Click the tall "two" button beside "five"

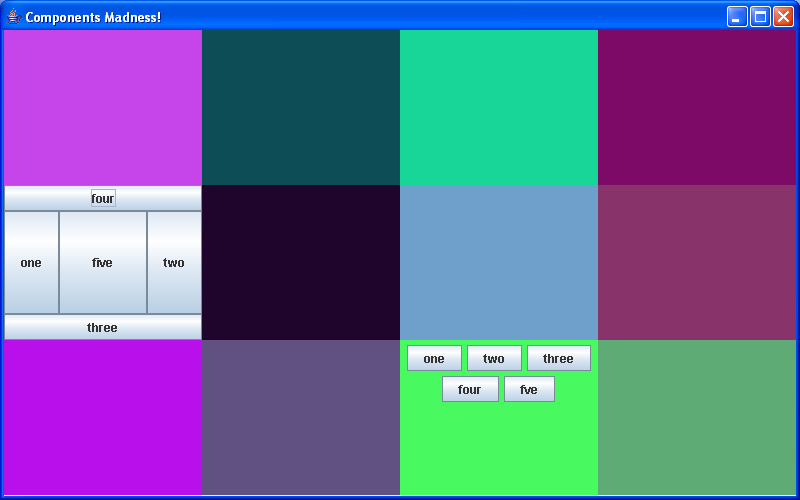[174, 262]
